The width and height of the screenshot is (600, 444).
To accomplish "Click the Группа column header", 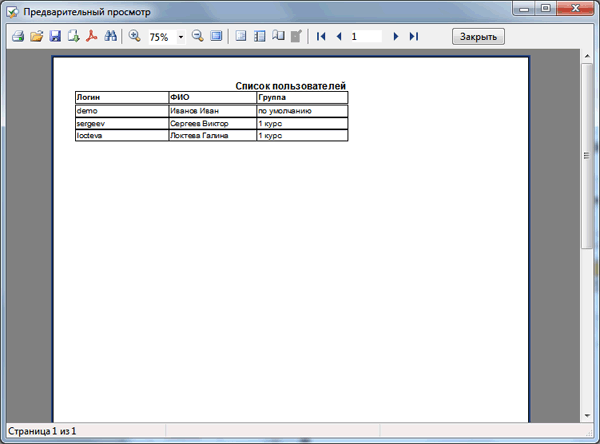I will point(302,97).
